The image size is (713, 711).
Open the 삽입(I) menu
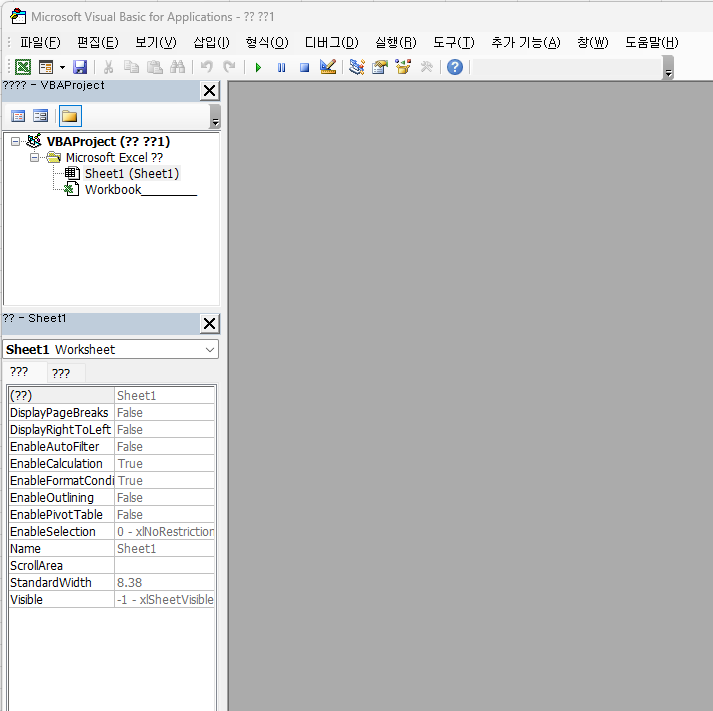point(211,43)
